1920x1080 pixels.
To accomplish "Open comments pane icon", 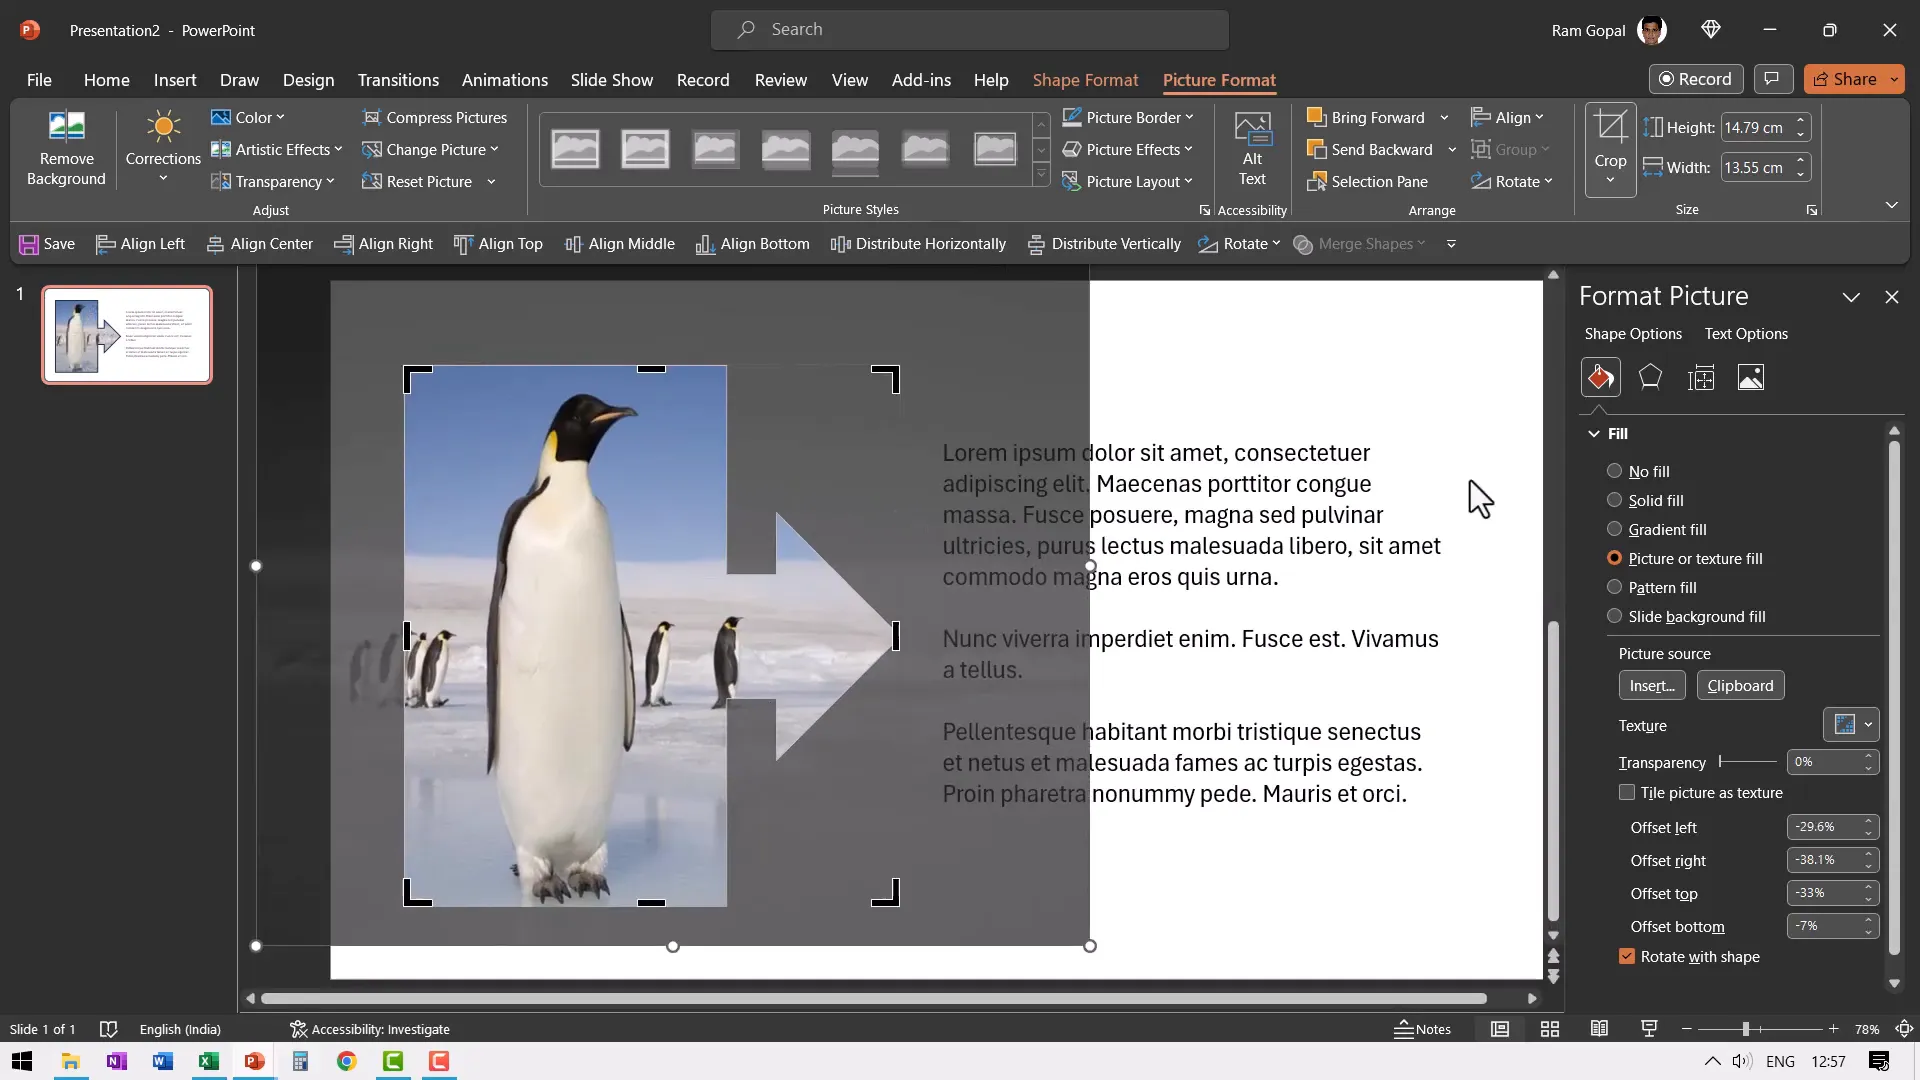I will (1772, 79).
